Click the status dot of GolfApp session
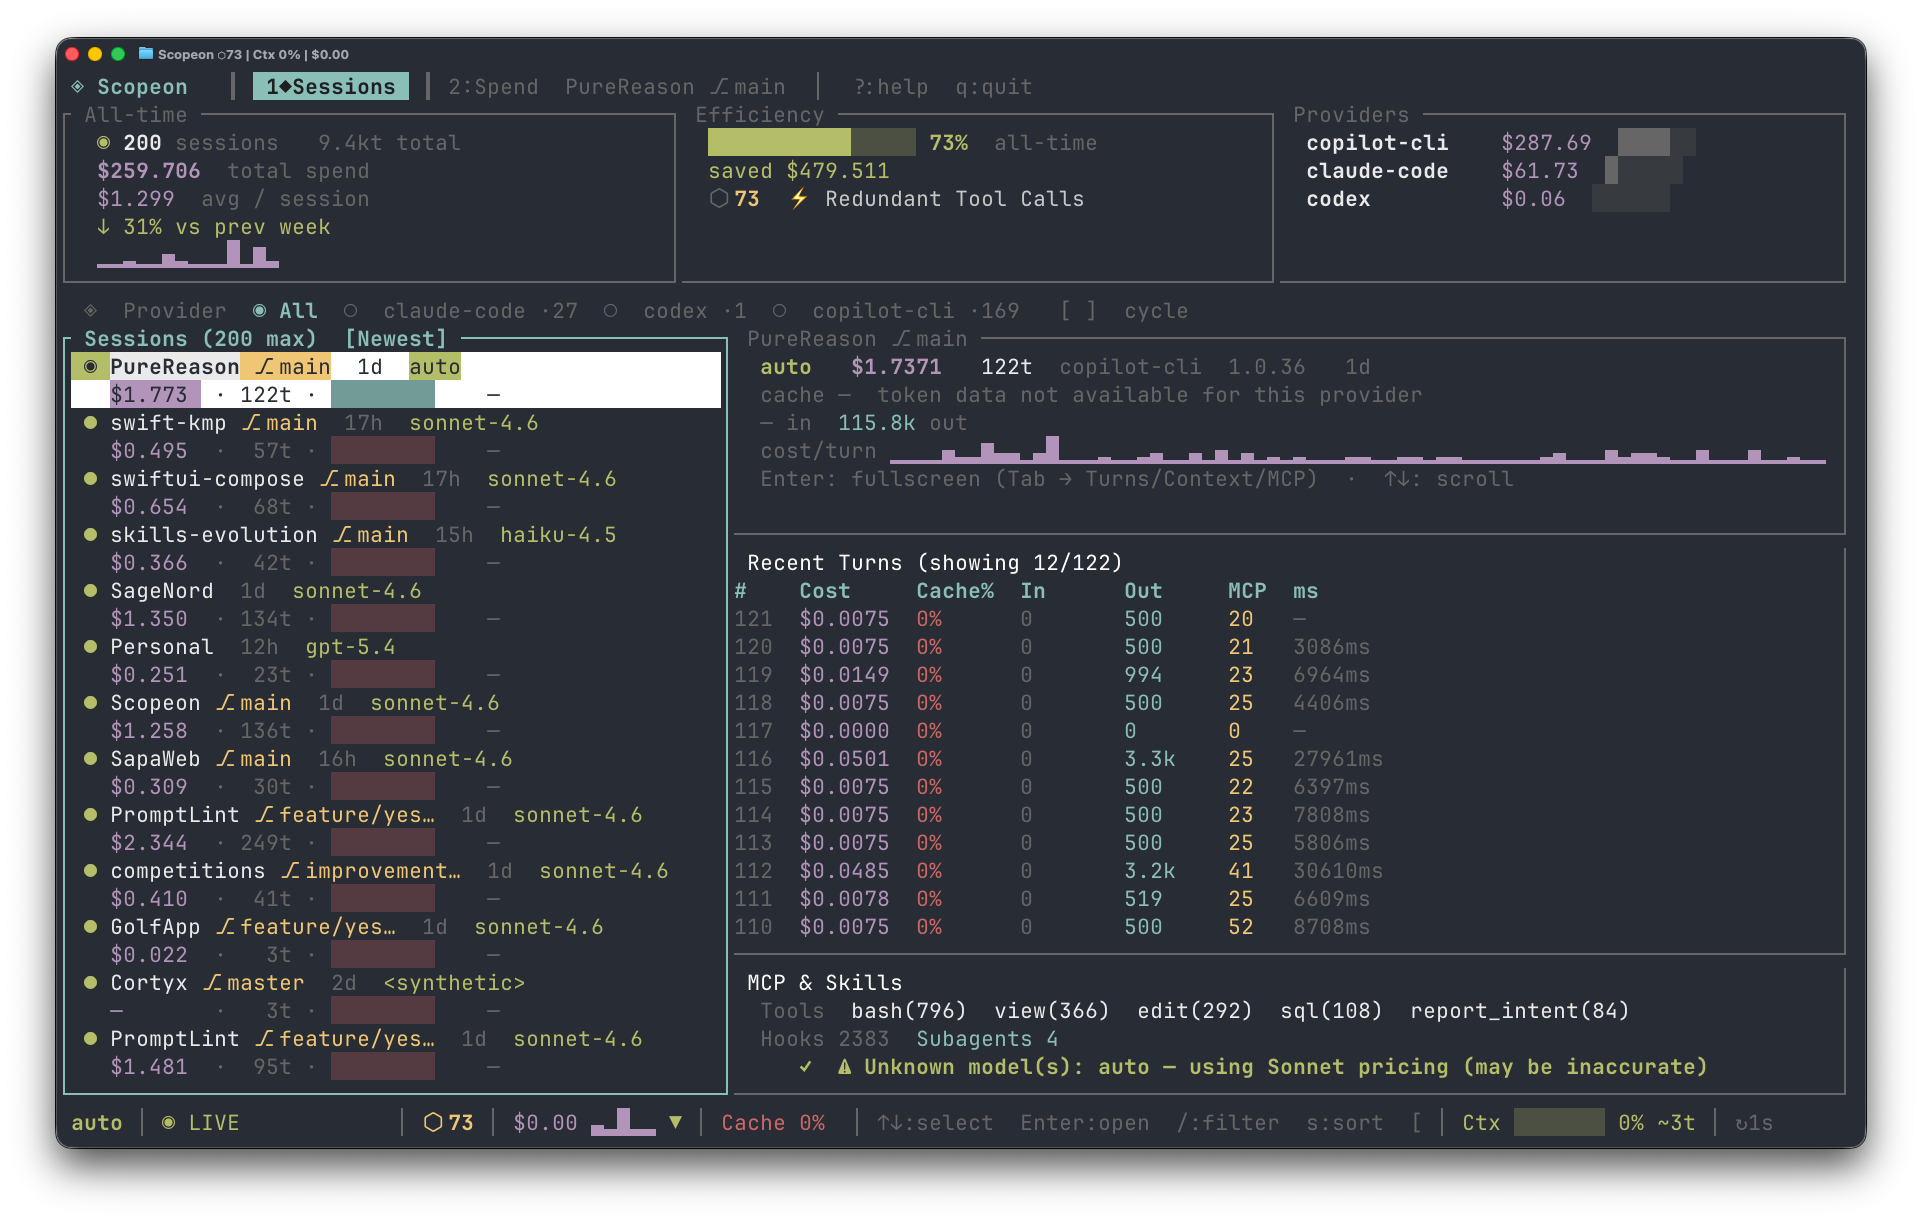 tap(91, 927)
